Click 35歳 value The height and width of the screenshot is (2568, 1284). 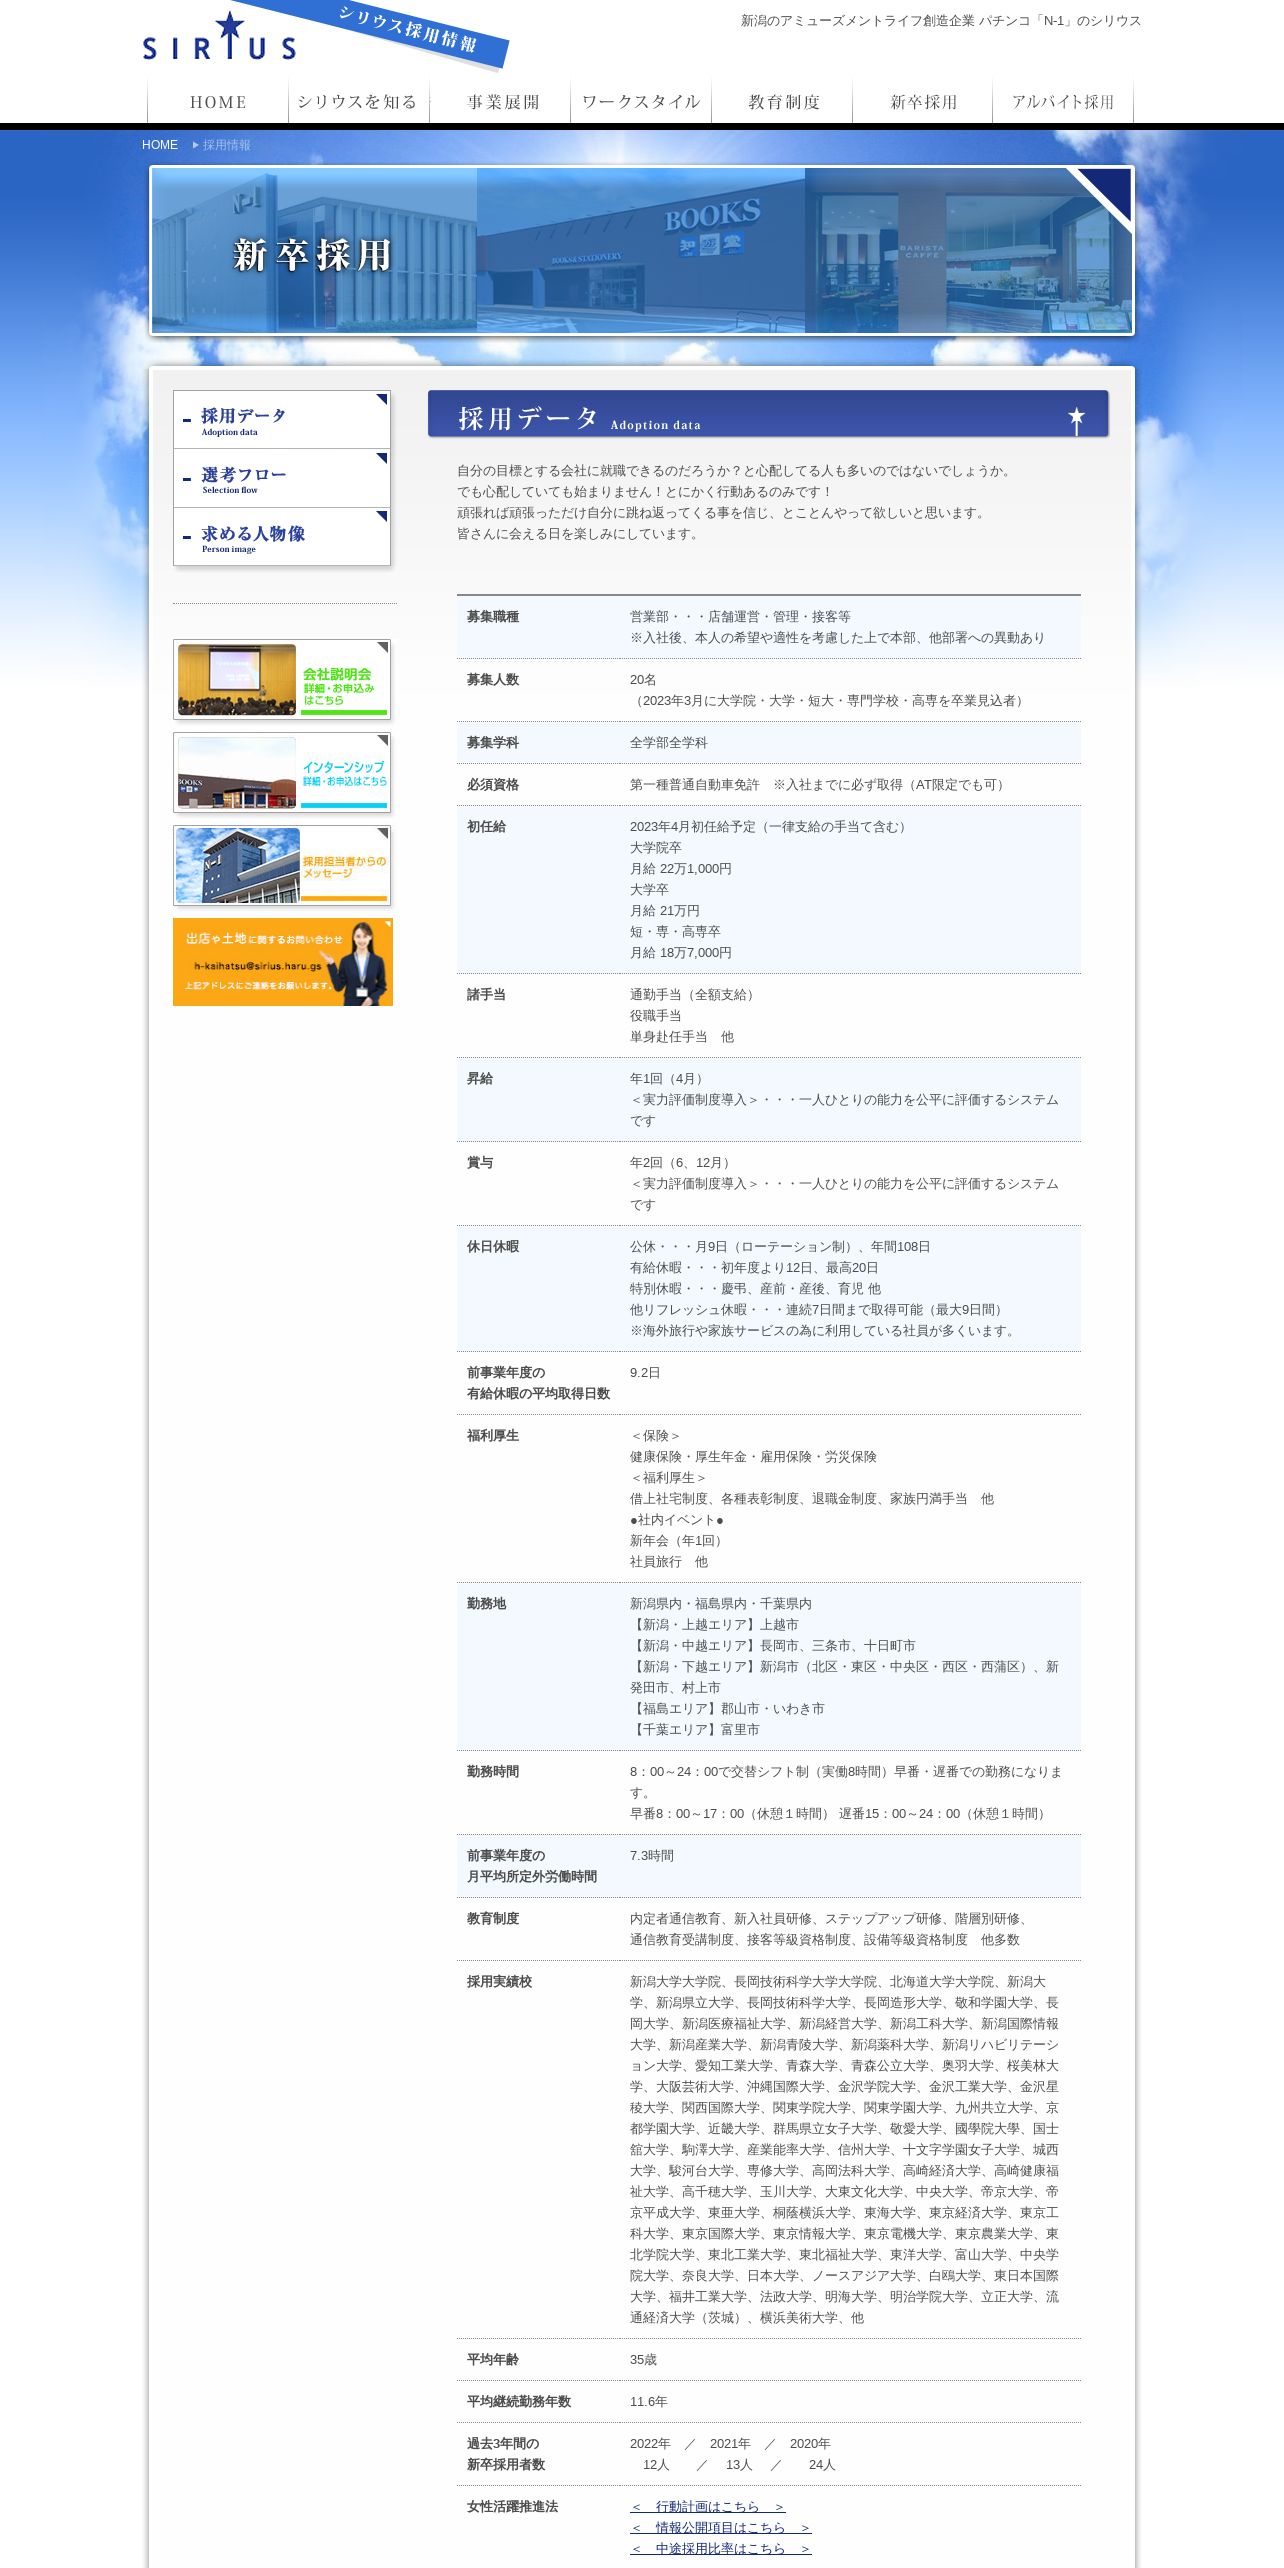(x=643, y=2360)
